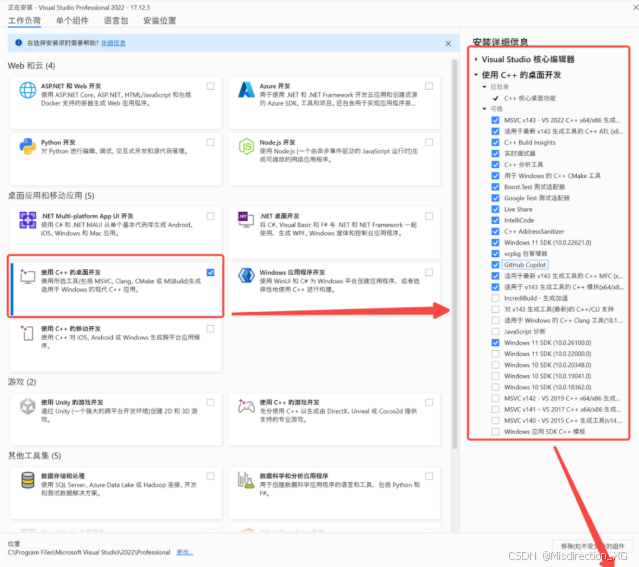Select the C++ game development workload card
Image resolution: width=639 pixels, height=567 pixels.
335,419
